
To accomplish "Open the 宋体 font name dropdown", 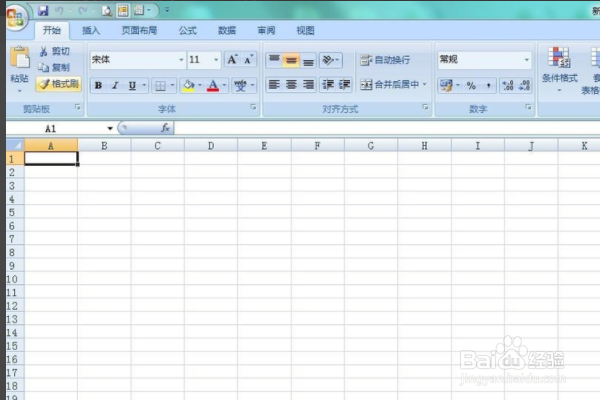I will tap(181, 60).
